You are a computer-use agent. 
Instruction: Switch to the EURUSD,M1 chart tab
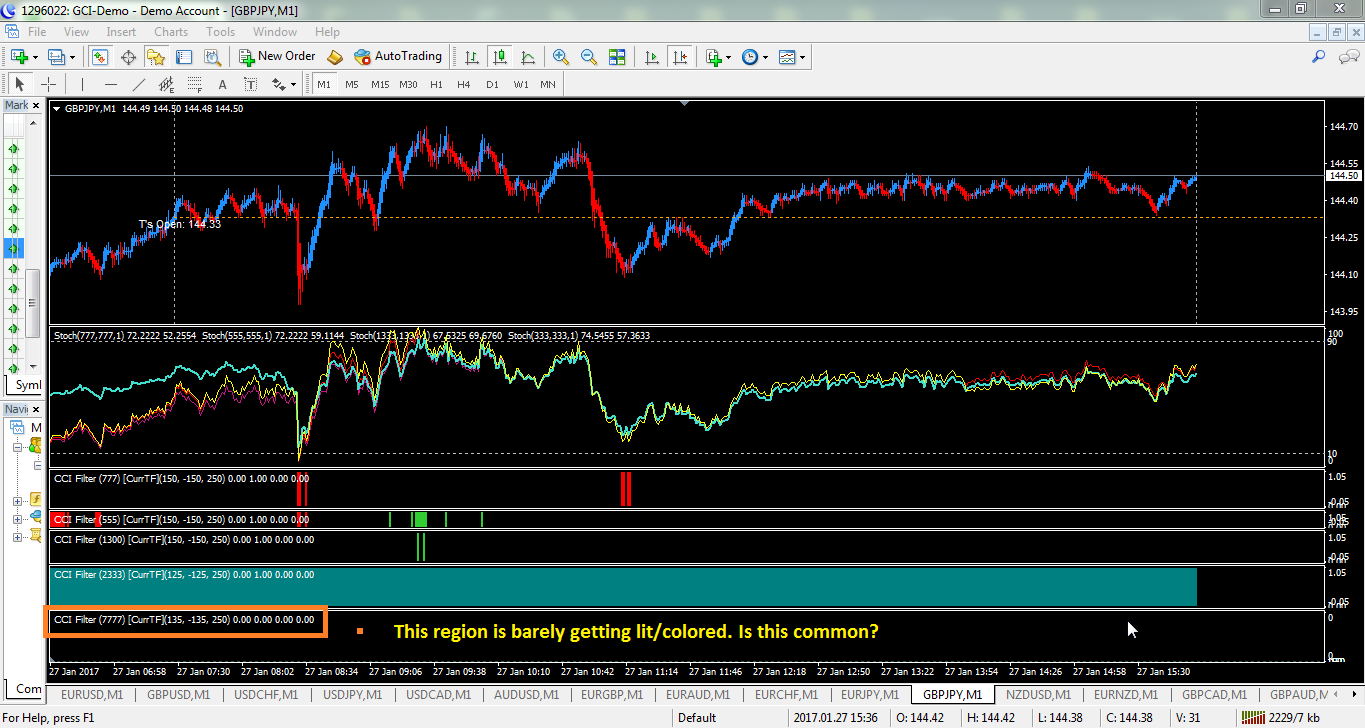pos(92,694)
